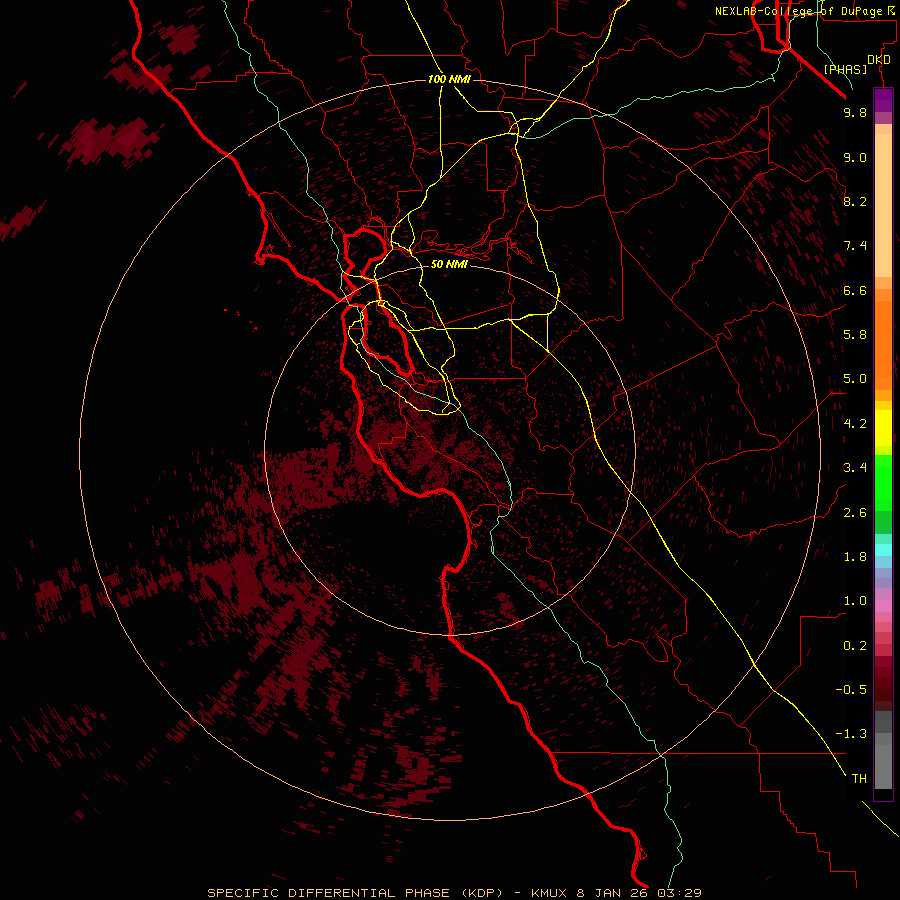Click the 3.4 legend value
900x900 pixels.
(855, 468)
